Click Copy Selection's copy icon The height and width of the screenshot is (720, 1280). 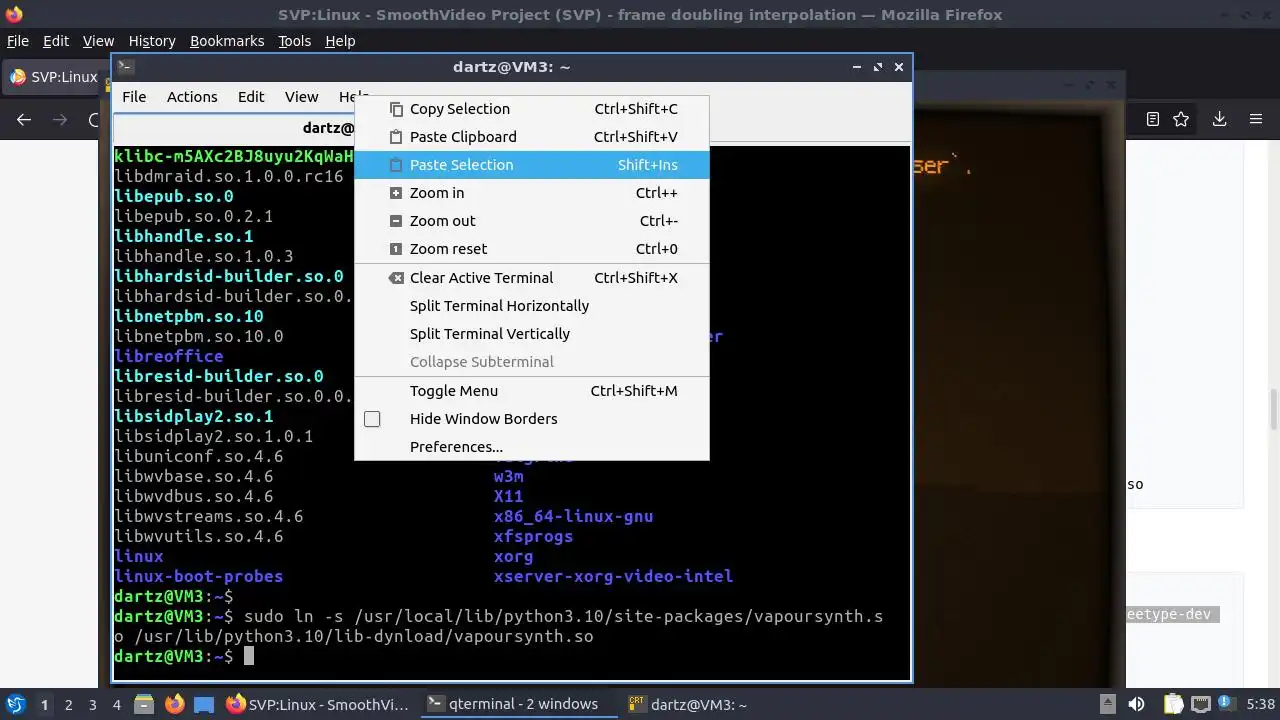(396, 109)
